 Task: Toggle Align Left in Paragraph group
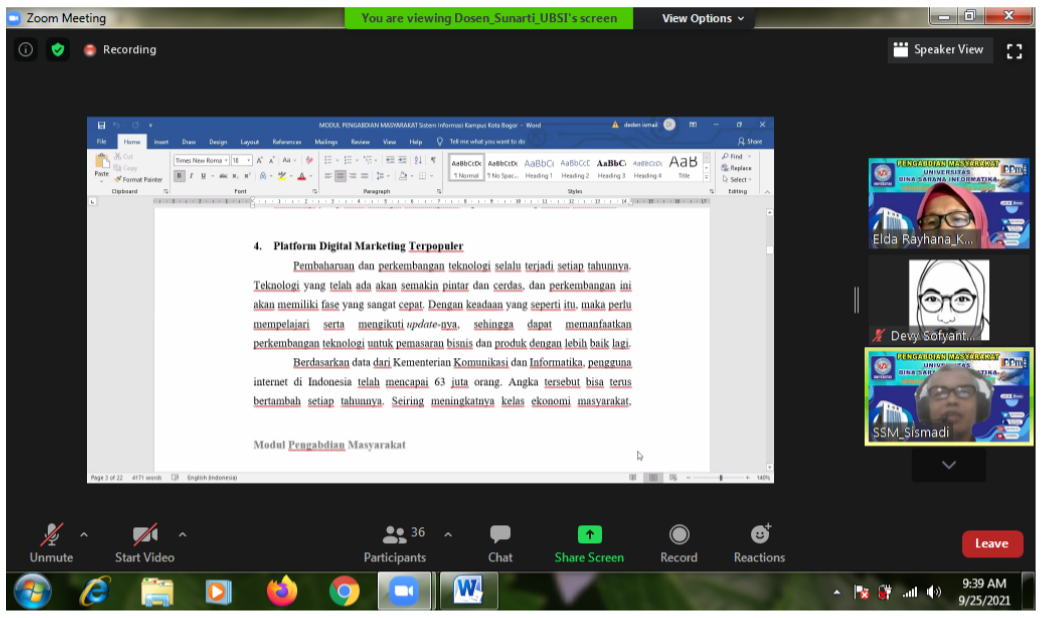pyautogui.click(x=328, y=176)
